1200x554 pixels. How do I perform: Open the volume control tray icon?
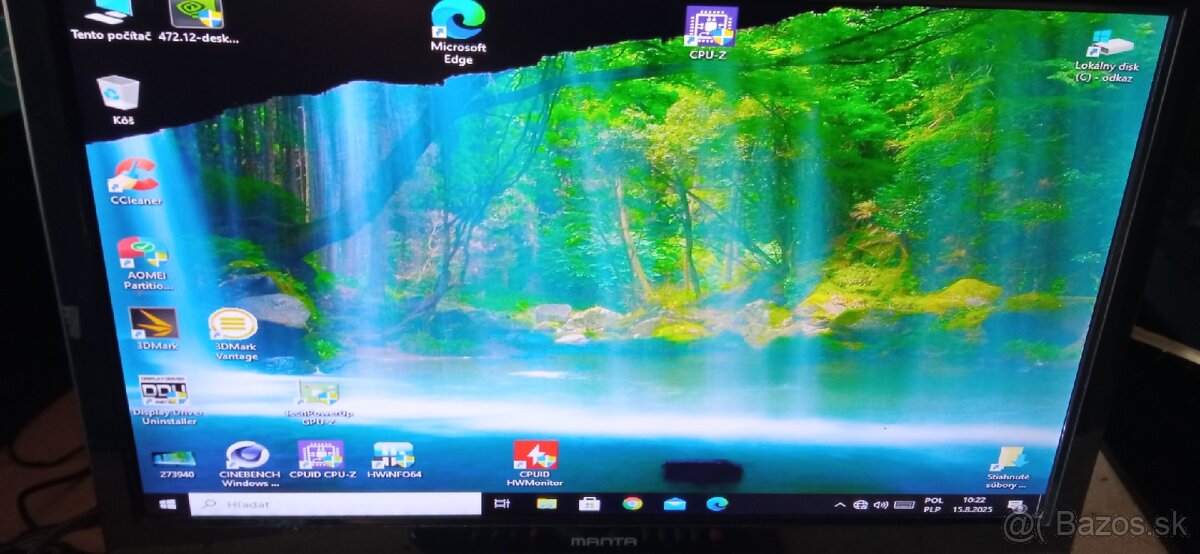click(x=880, y=505)
